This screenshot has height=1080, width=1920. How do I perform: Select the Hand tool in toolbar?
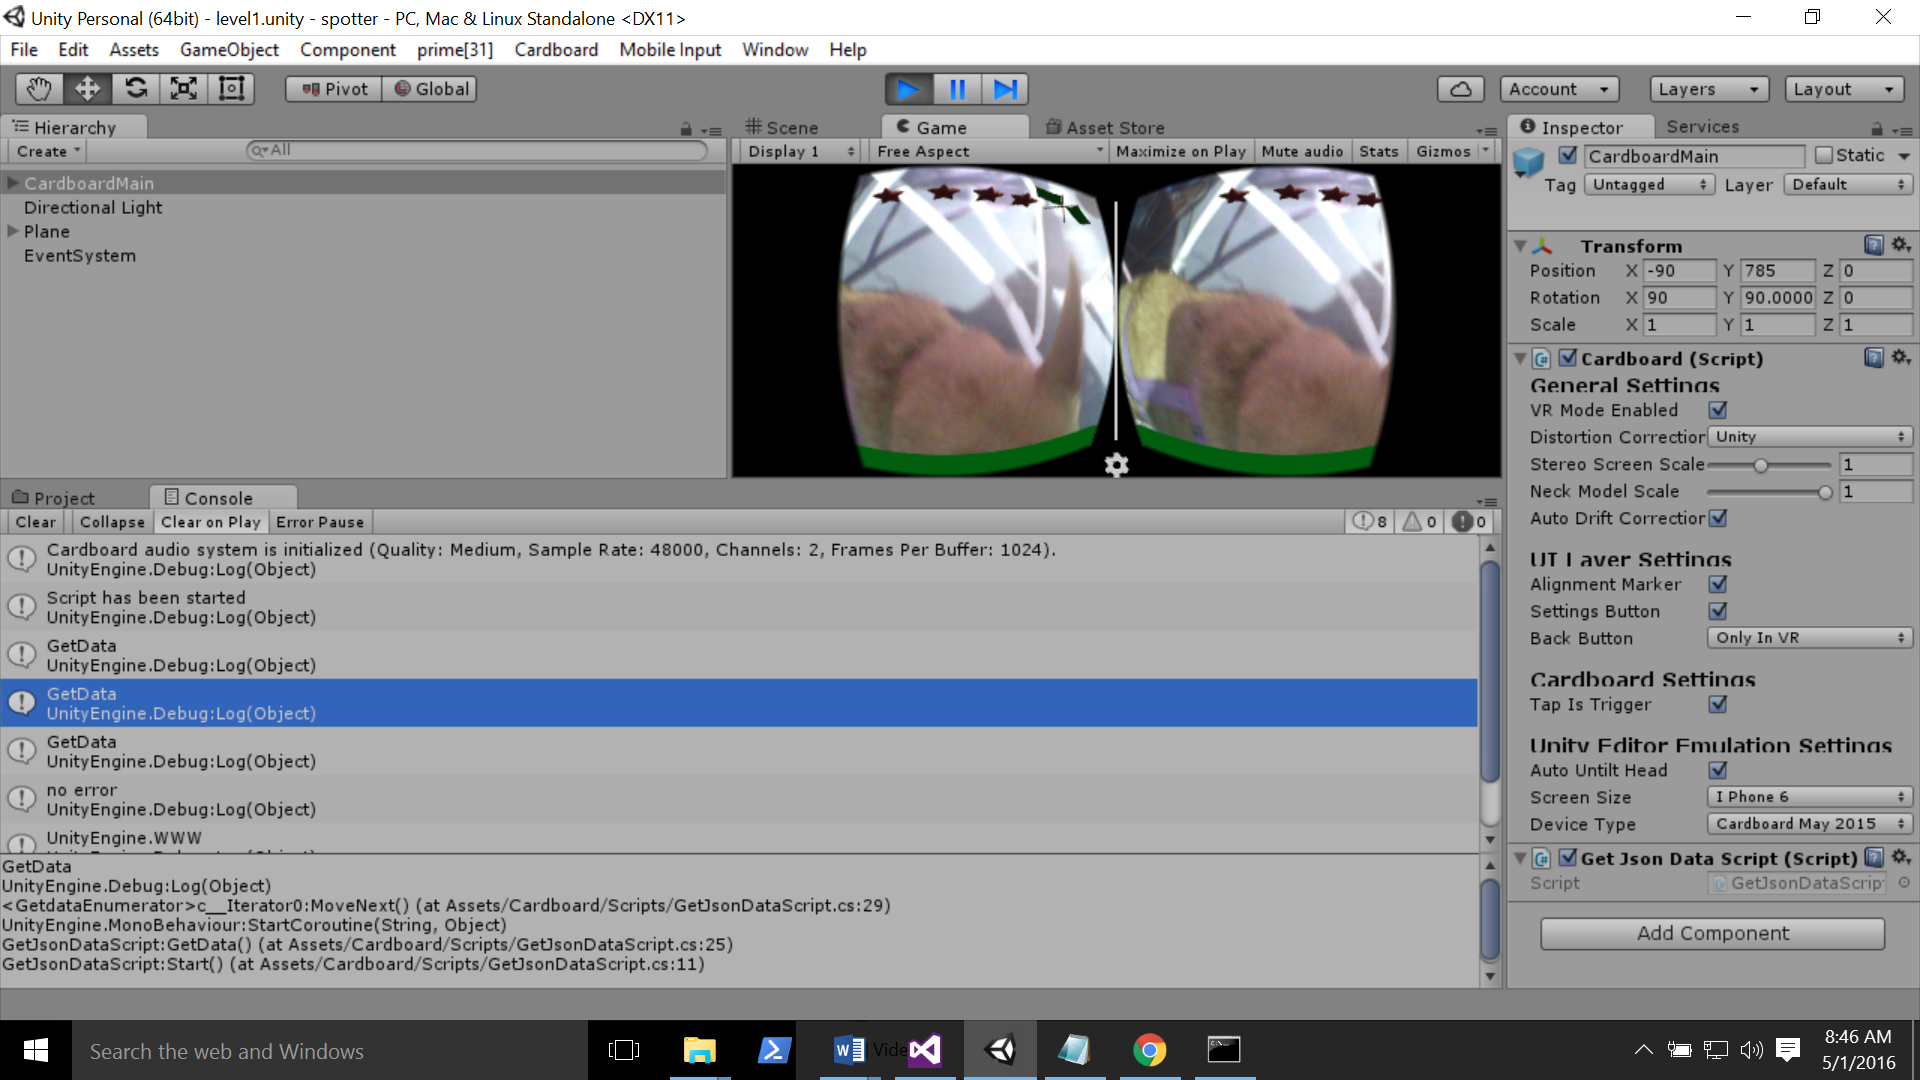pyautogui.click(x=39, y=89)
